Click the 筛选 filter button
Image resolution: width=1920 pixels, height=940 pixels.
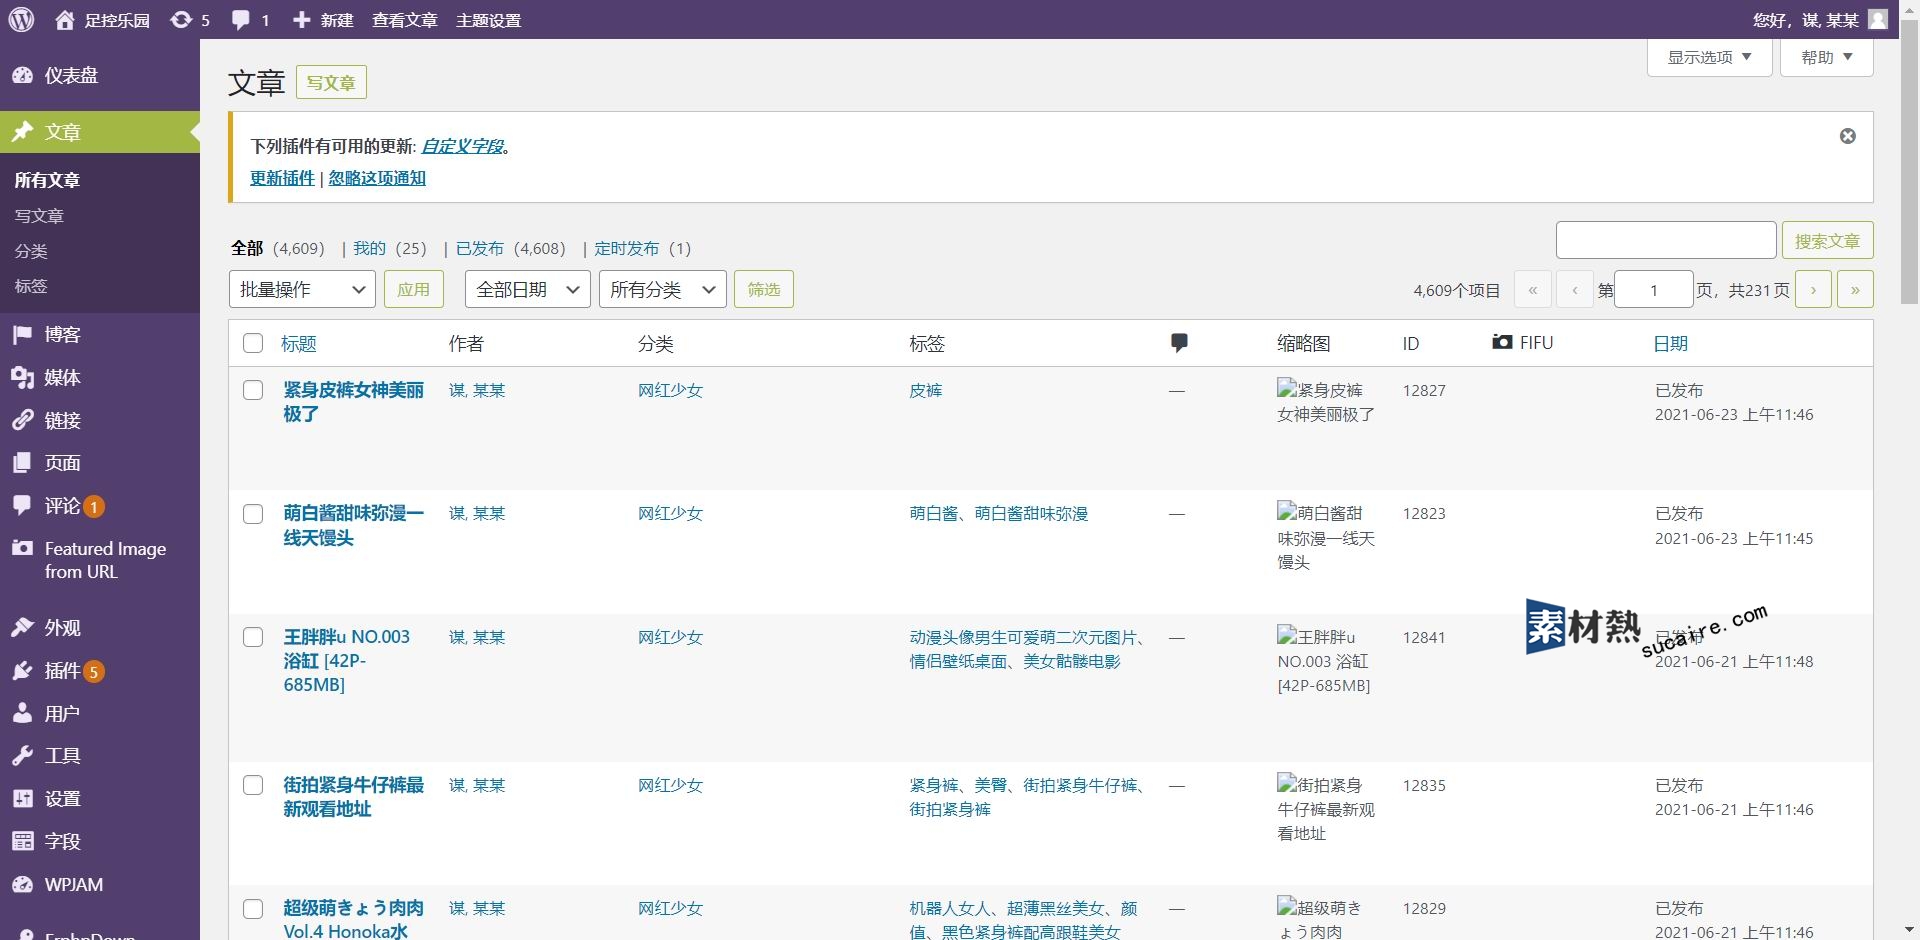(x=763, y=290)
